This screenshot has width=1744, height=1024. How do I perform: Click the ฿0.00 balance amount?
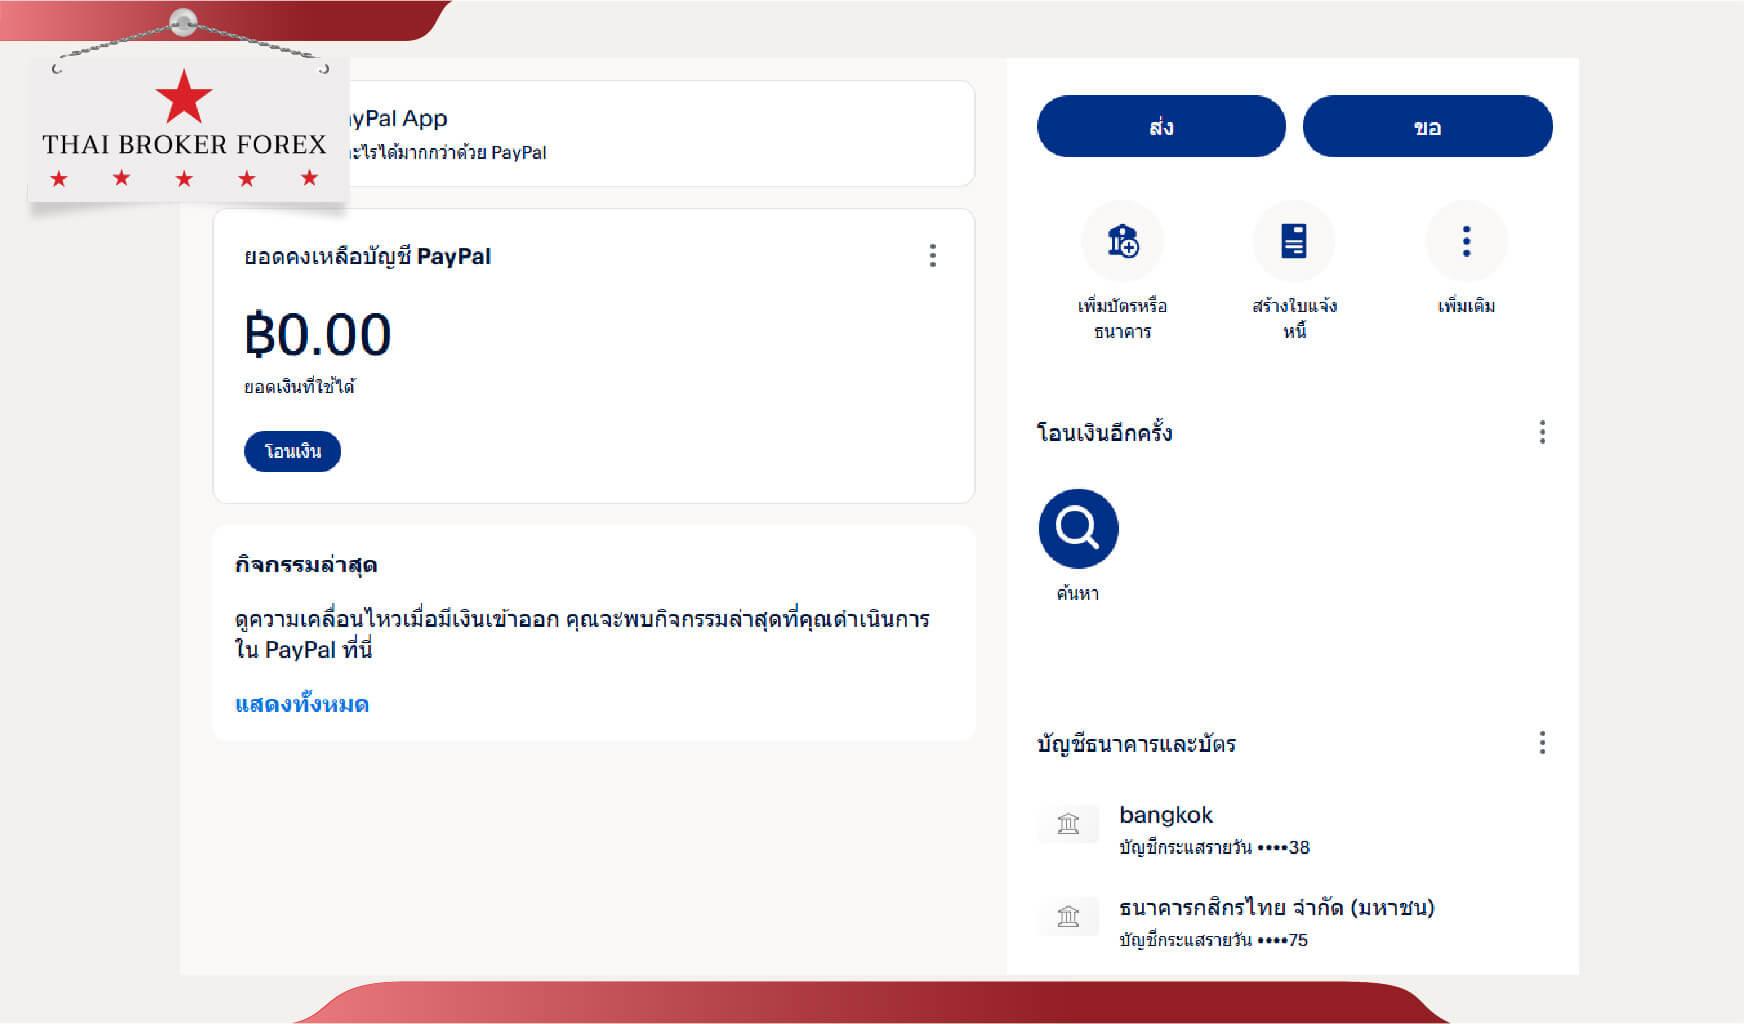[318, 335]
